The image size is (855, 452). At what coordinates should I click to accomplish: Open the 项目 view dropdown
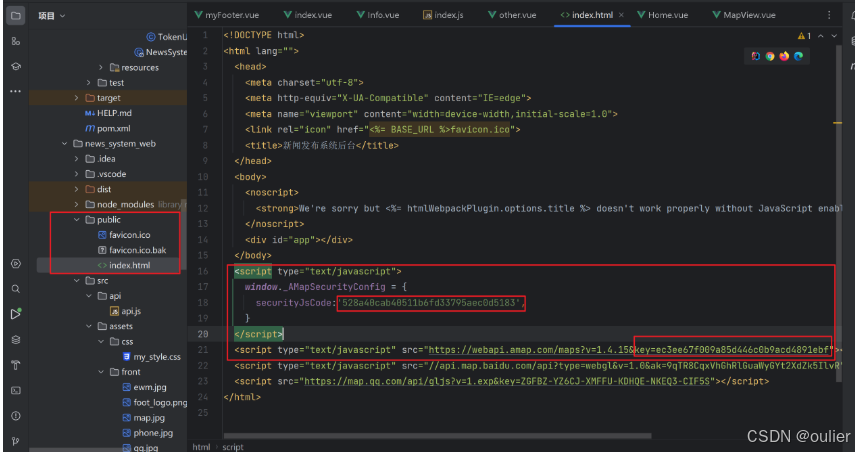pos(51,16)
